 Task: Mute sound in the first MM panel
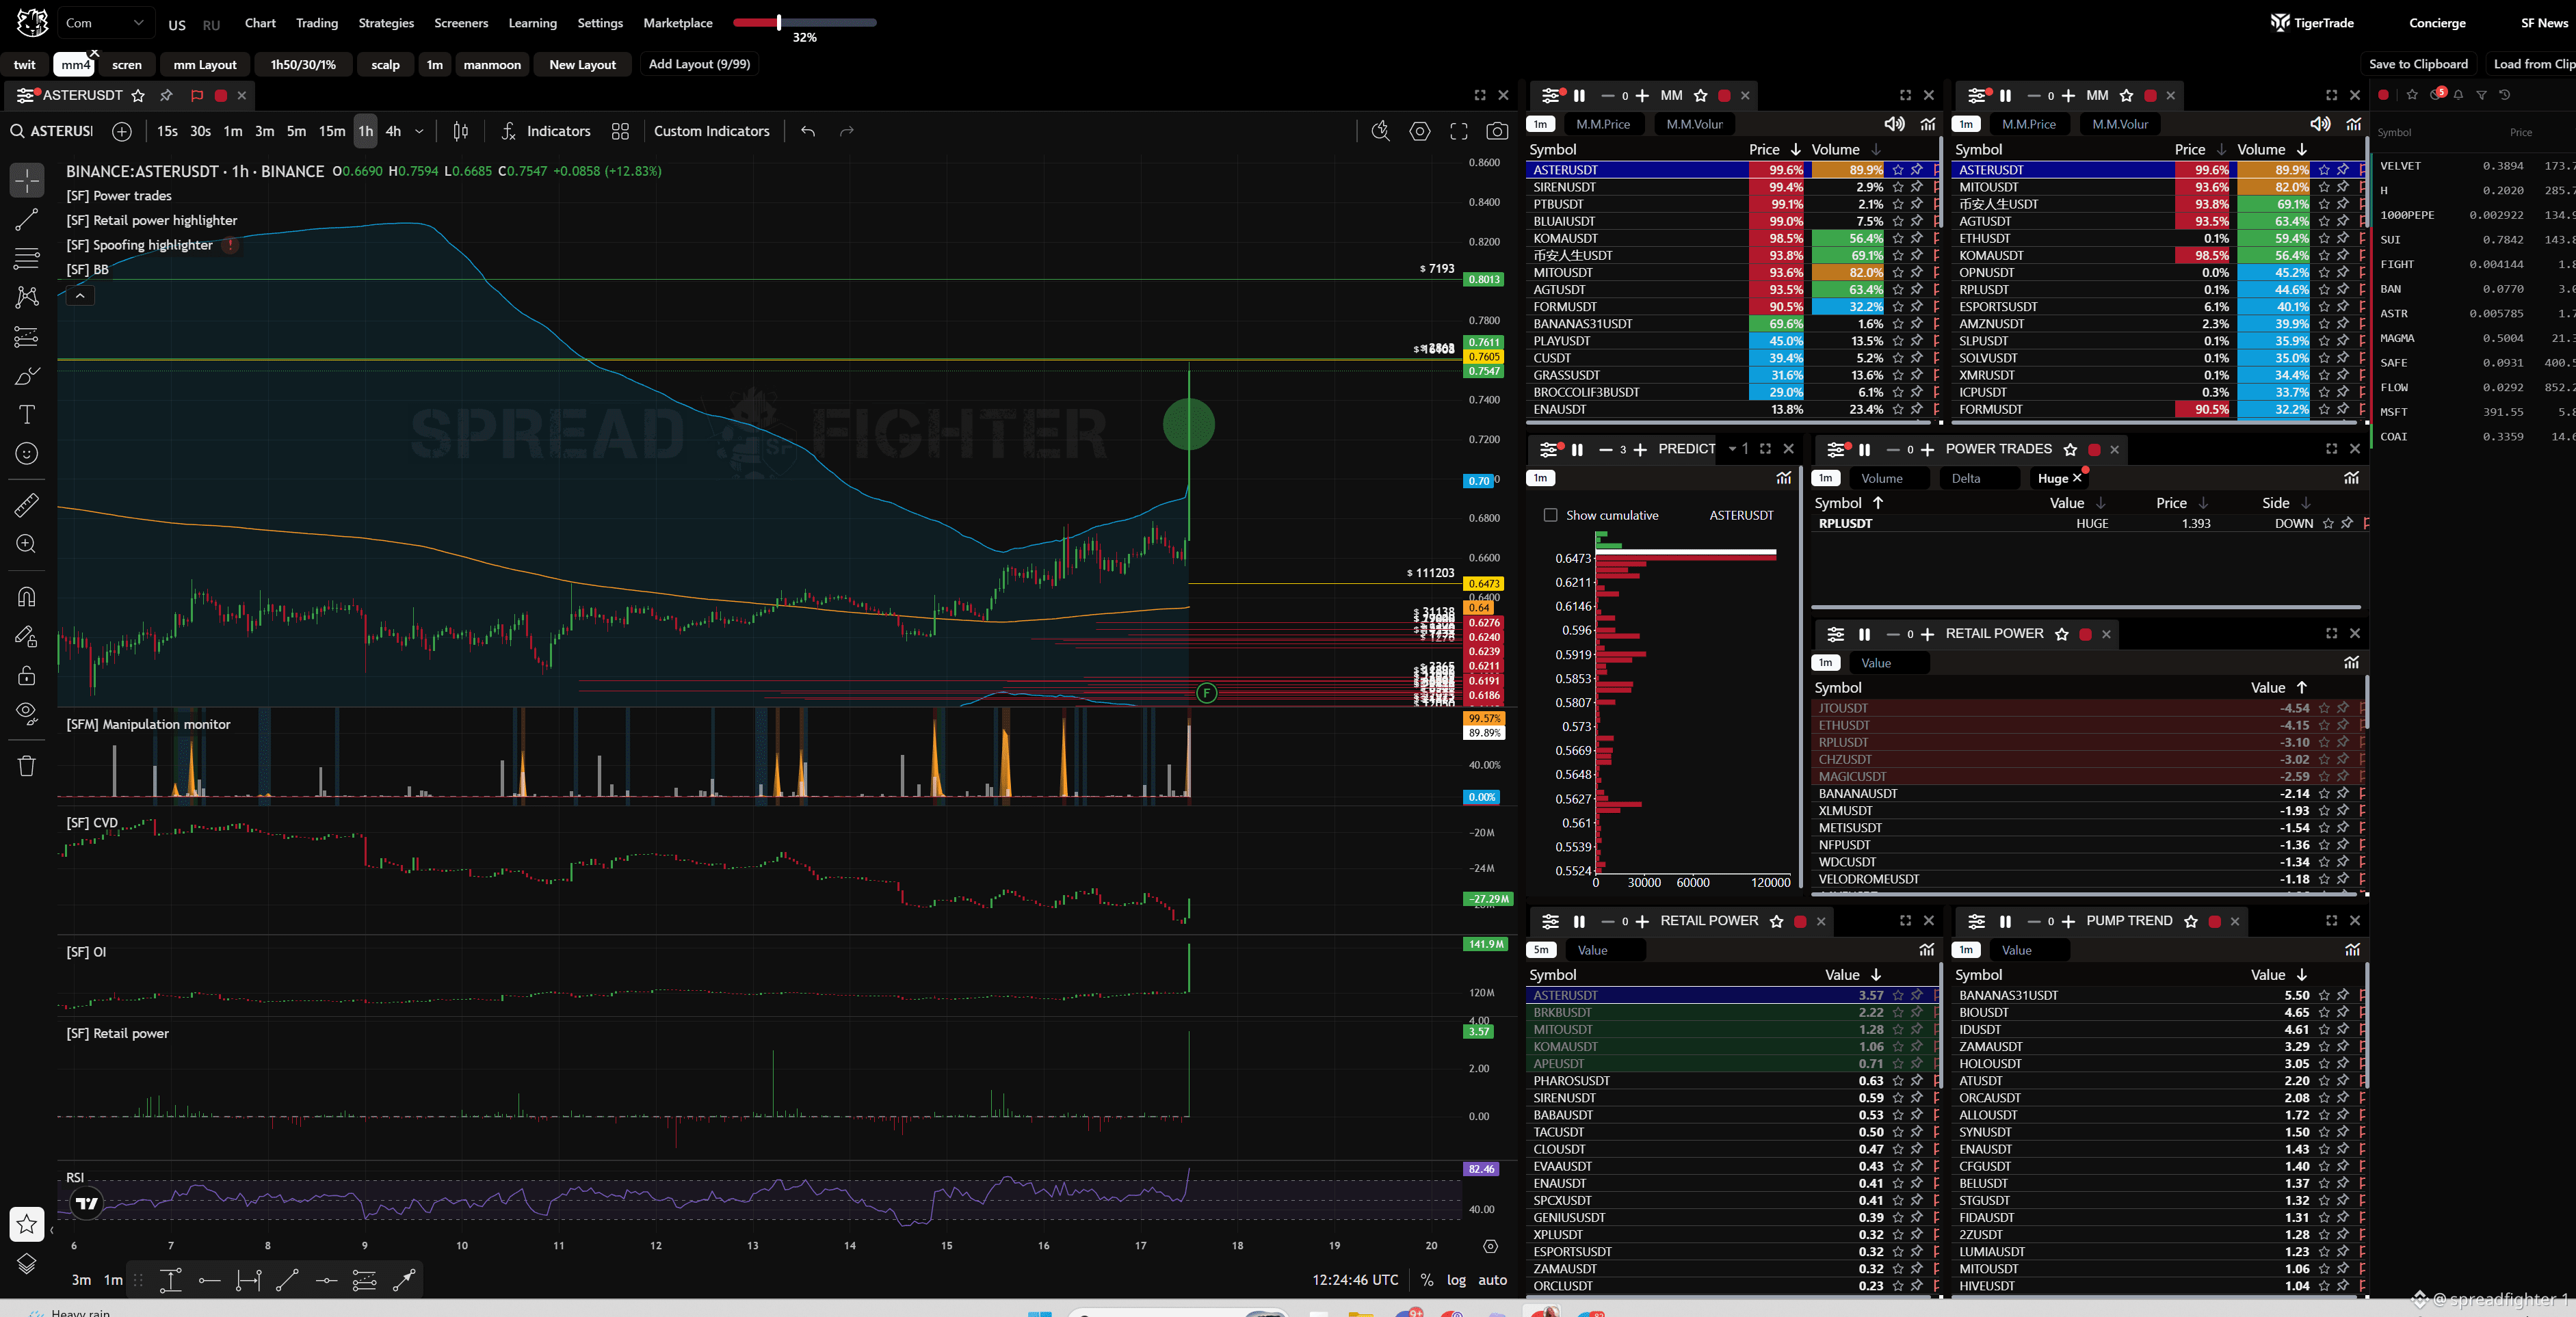click(1894, 124)
